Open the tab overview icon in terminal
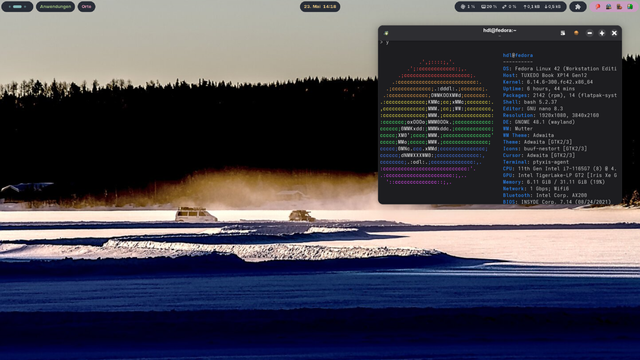640x360 pixels. click(562, 33)
